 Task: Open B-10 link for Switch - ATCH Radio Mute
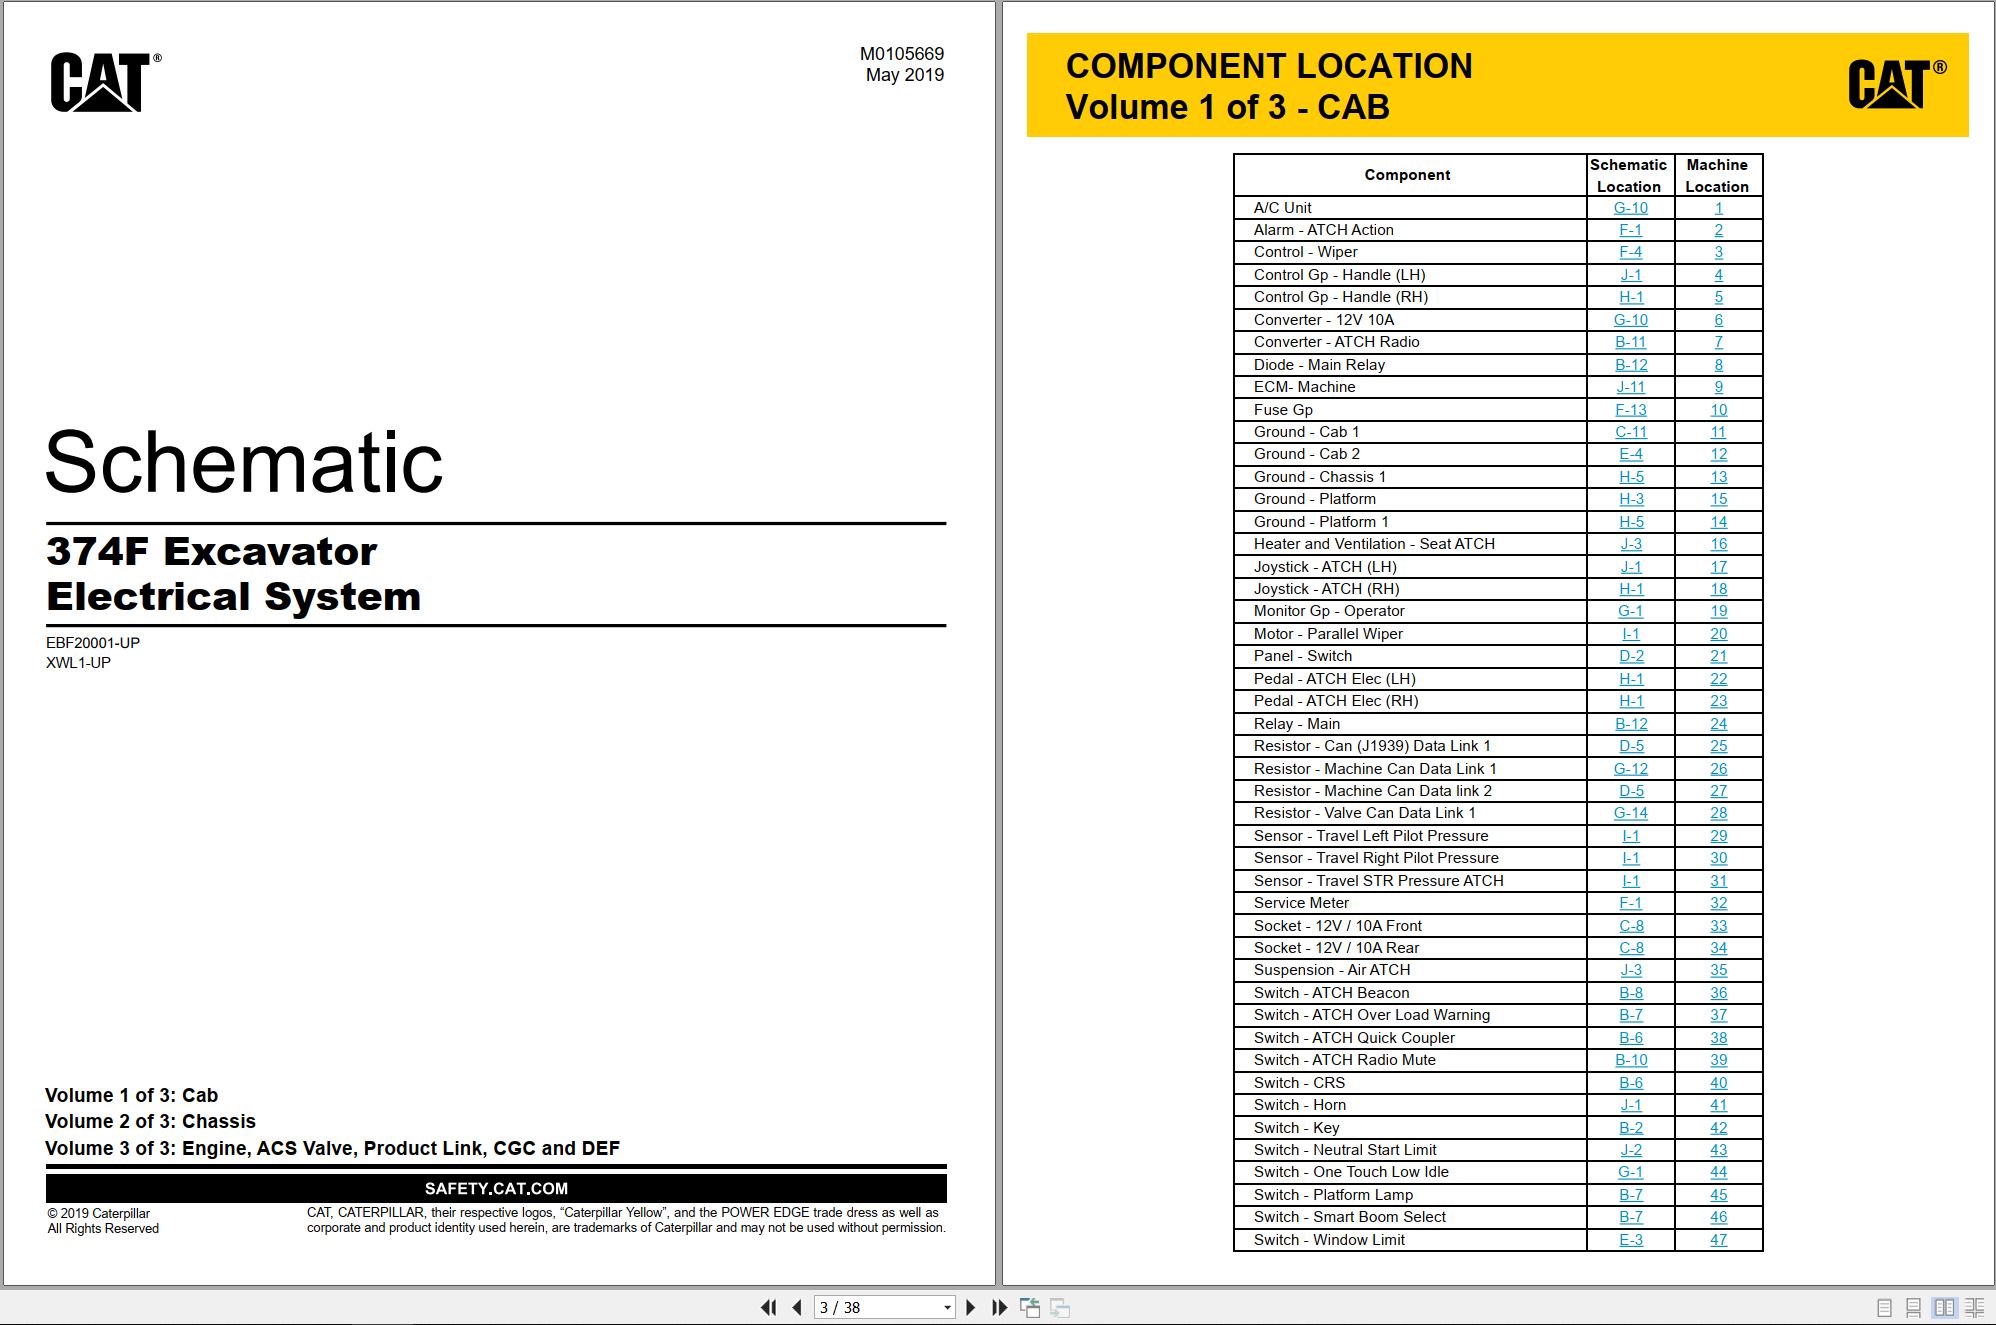tap(1631, 1060)
